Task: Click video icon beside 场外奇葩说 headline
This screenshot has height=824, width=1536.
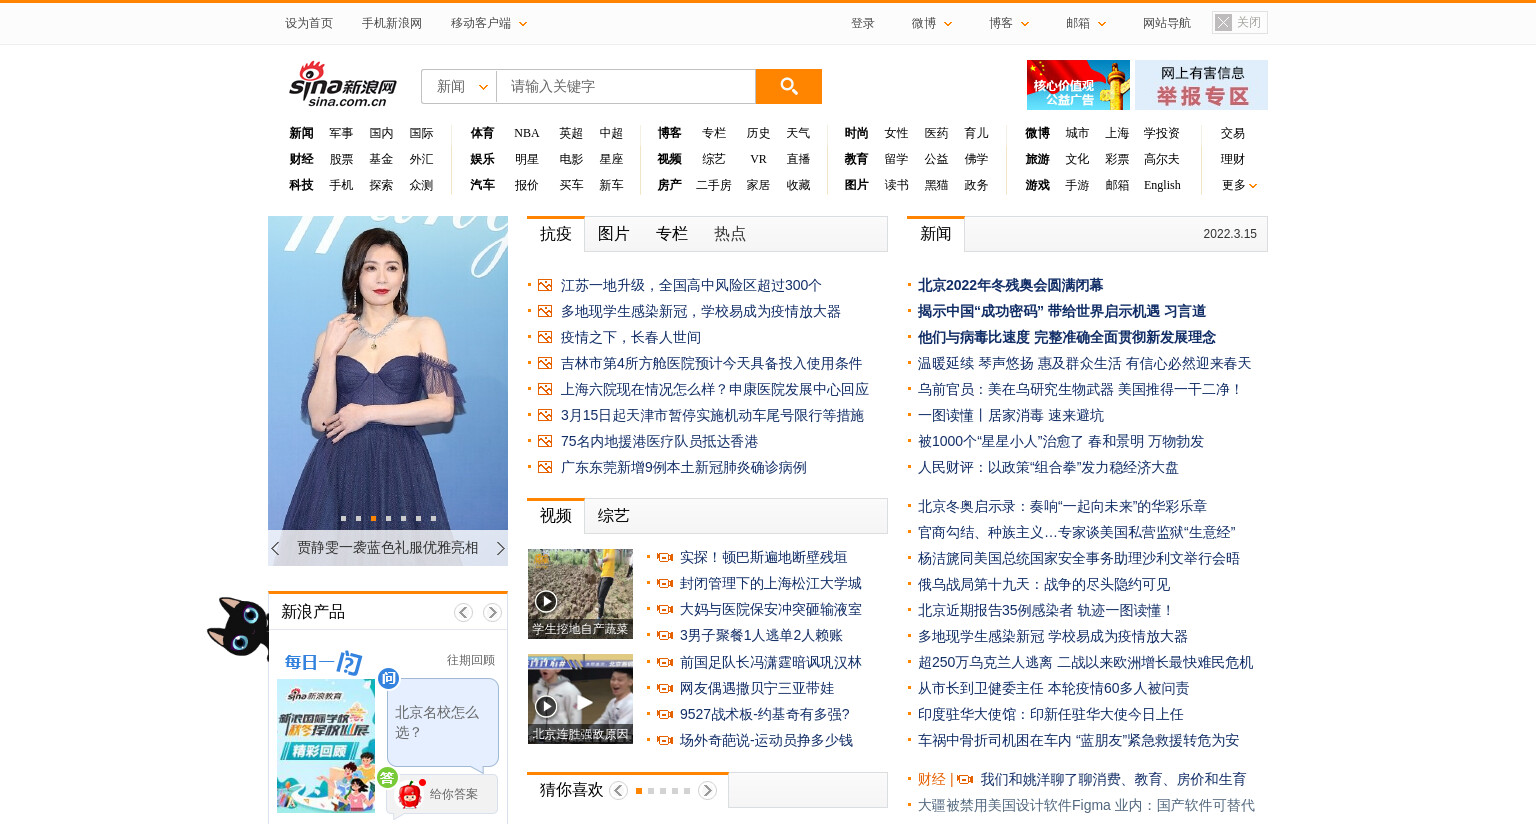Action: (665, 740)
